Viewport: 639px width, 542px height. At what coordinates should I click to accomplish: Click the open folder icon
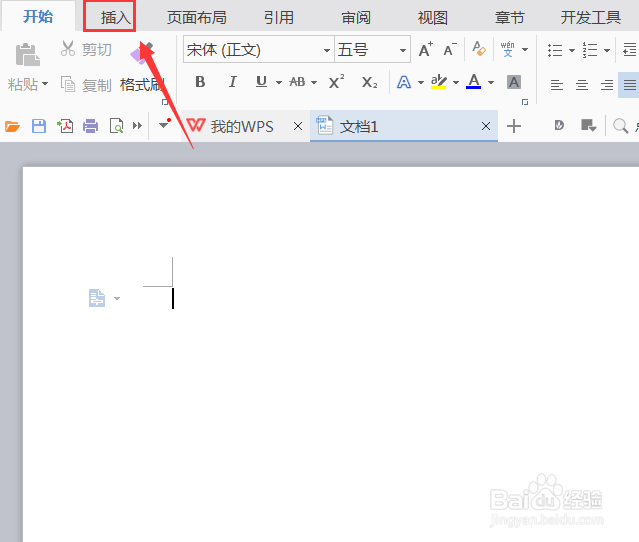tap(12, 126)
